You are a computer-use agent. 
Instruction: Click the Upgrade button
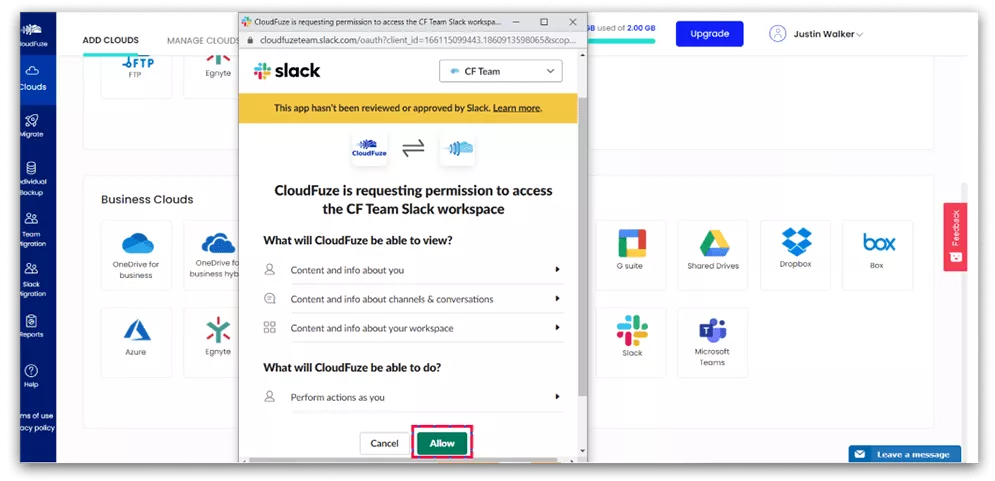[x=709, y=34]
